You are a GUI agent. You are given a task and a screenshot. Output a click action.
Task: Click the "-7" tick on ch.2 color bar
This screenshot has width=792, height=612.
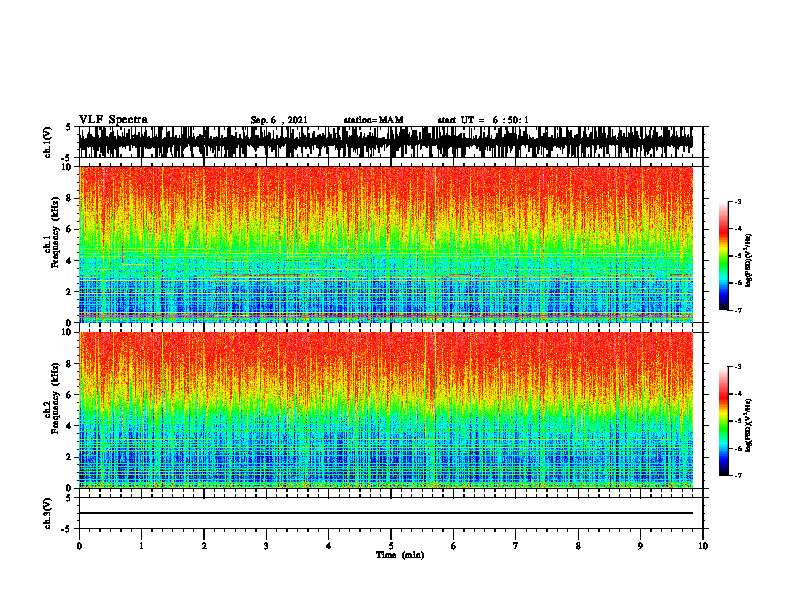[738, 475]
